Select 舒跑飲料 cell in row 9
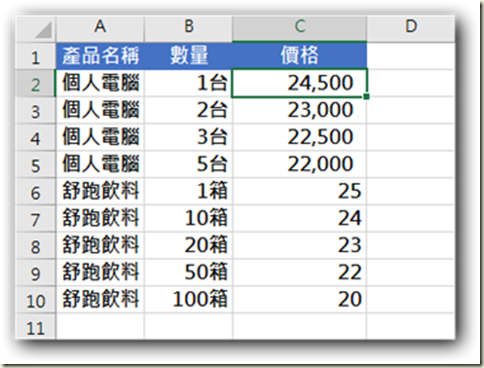 [100, 273]
